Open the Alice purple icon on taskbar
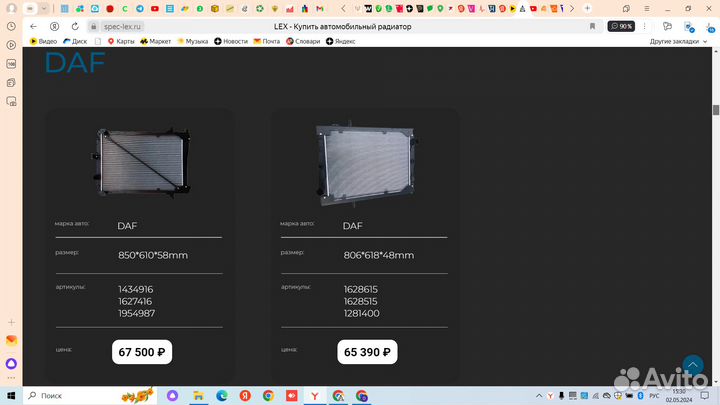 point(172,395)
